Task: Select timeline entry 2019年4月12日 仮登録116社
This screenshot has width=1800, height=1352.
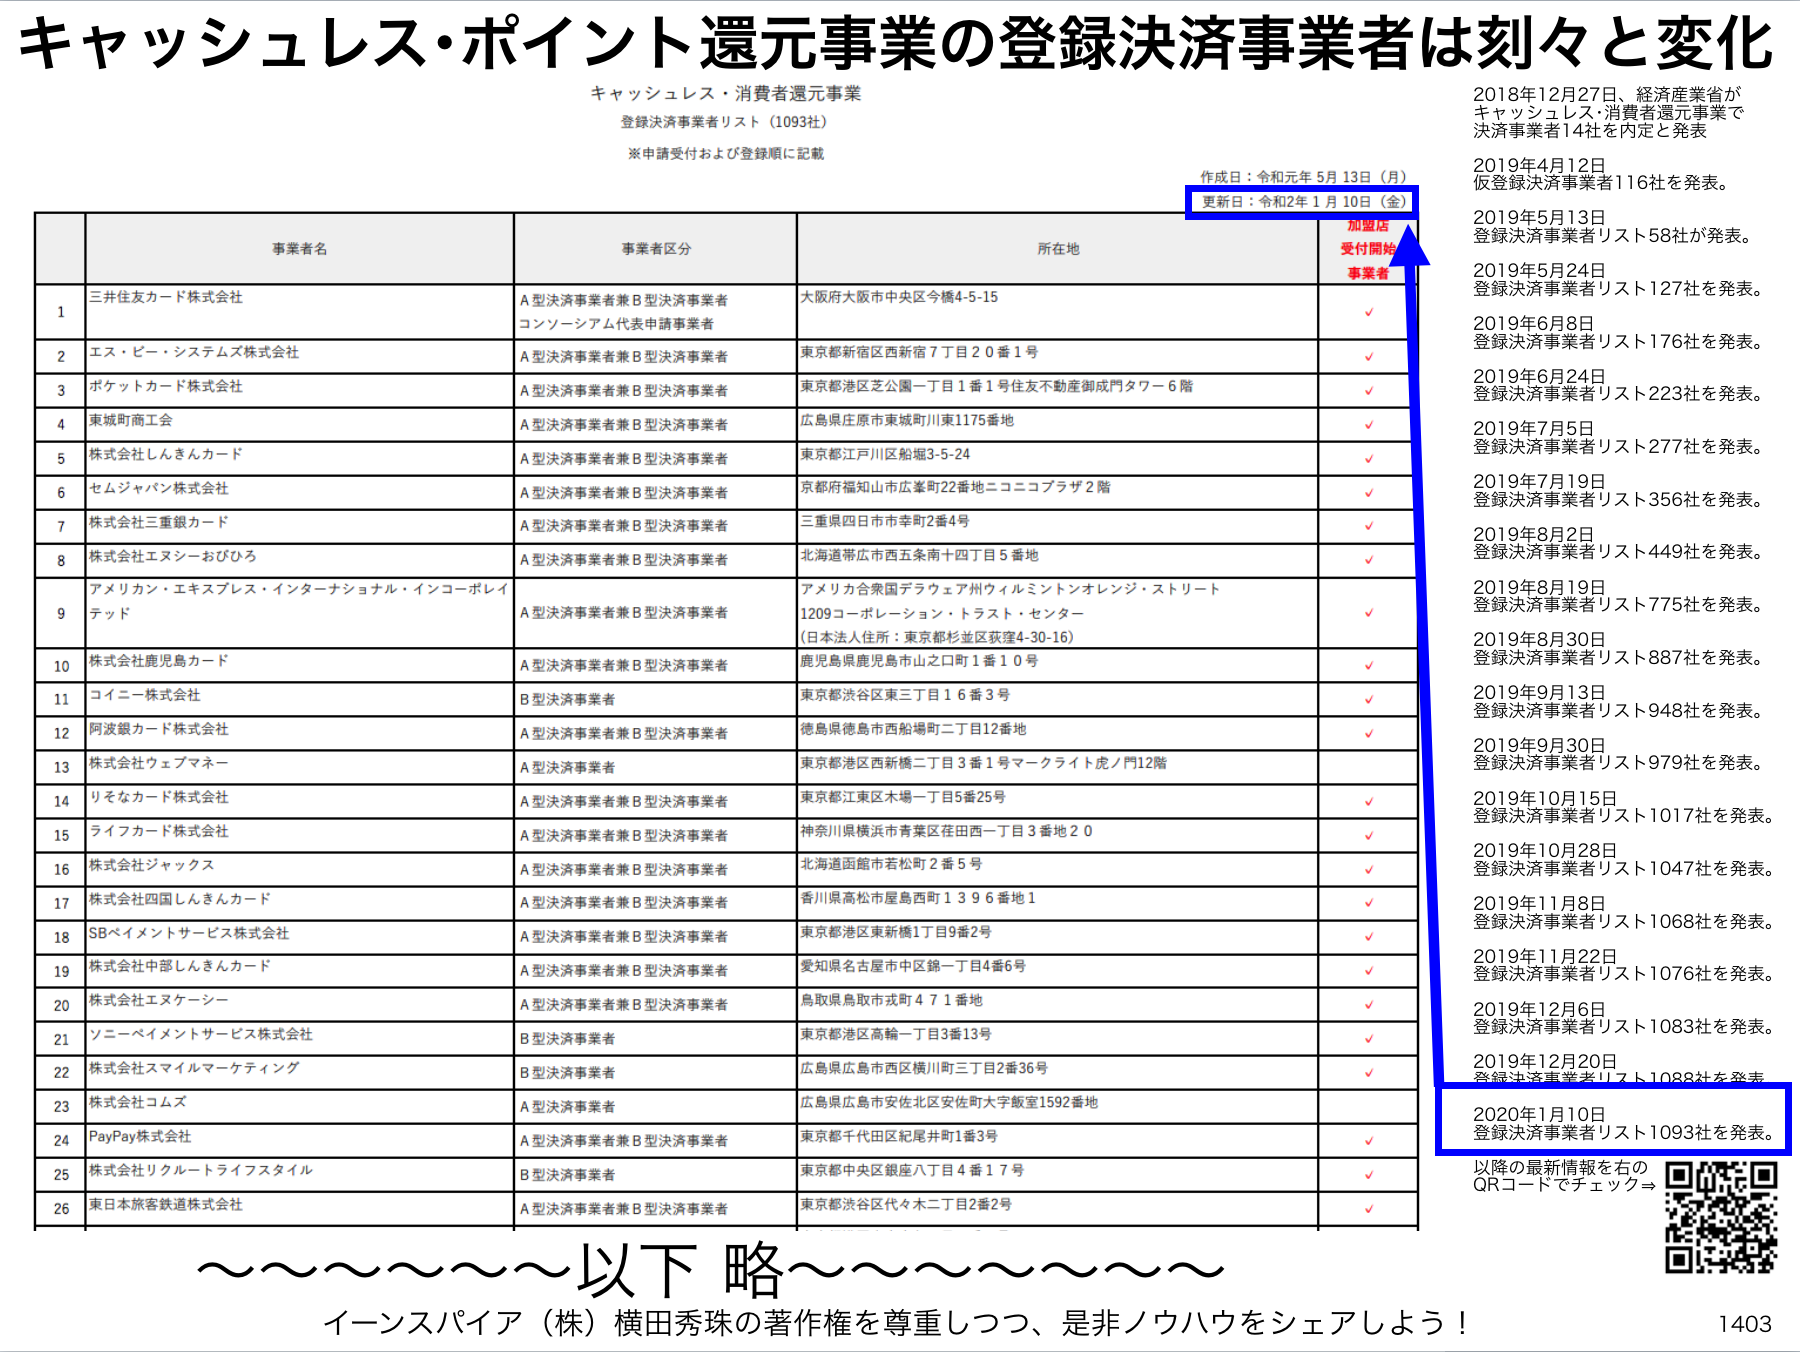Action: tap(1601, 174)
